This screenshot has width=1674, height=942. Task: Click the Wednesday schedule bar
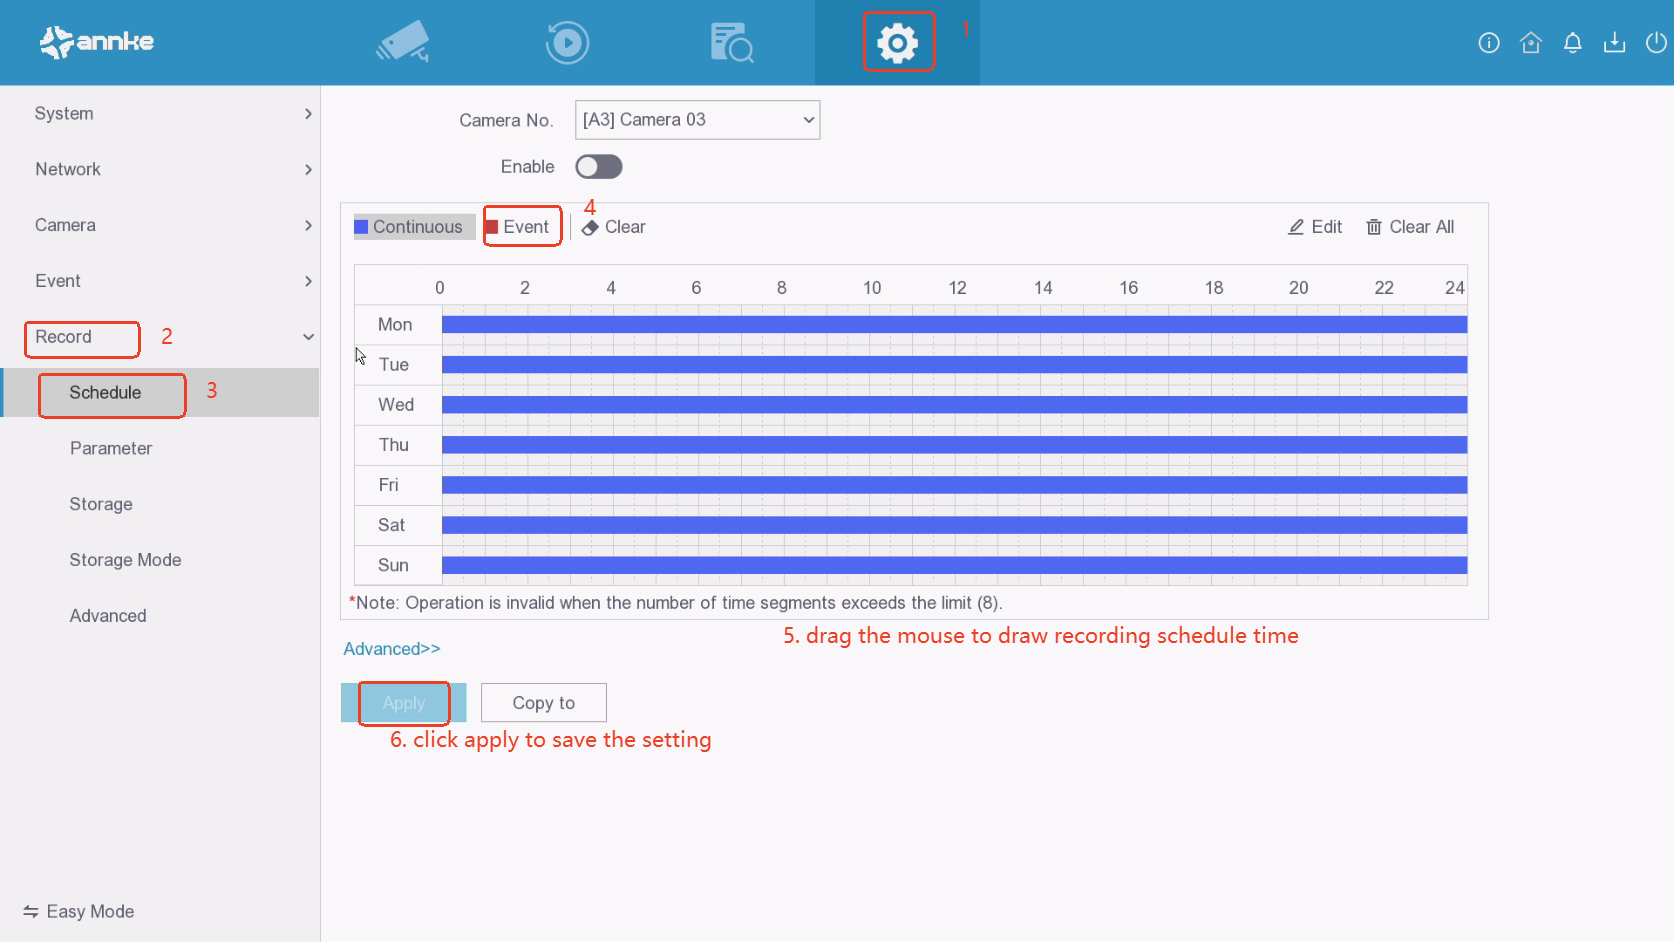point(955,404)
